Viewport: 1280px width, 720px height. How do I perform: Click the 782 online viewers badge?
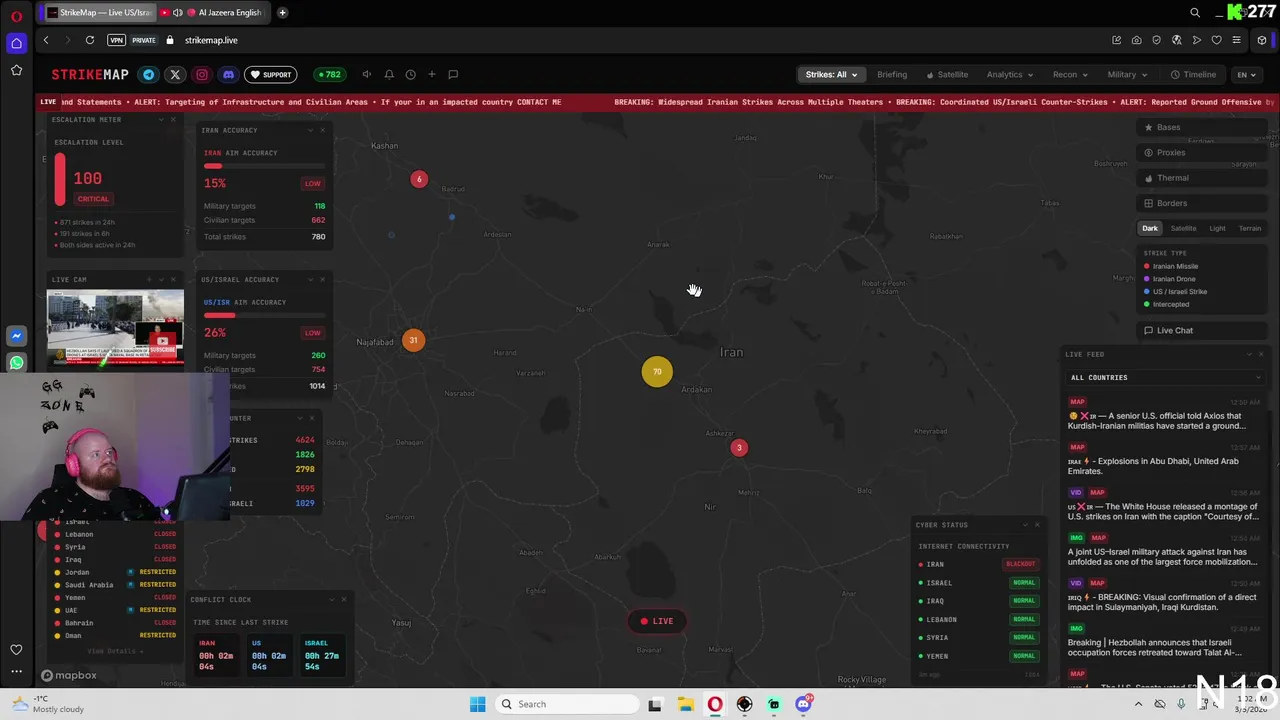point(328,74)
